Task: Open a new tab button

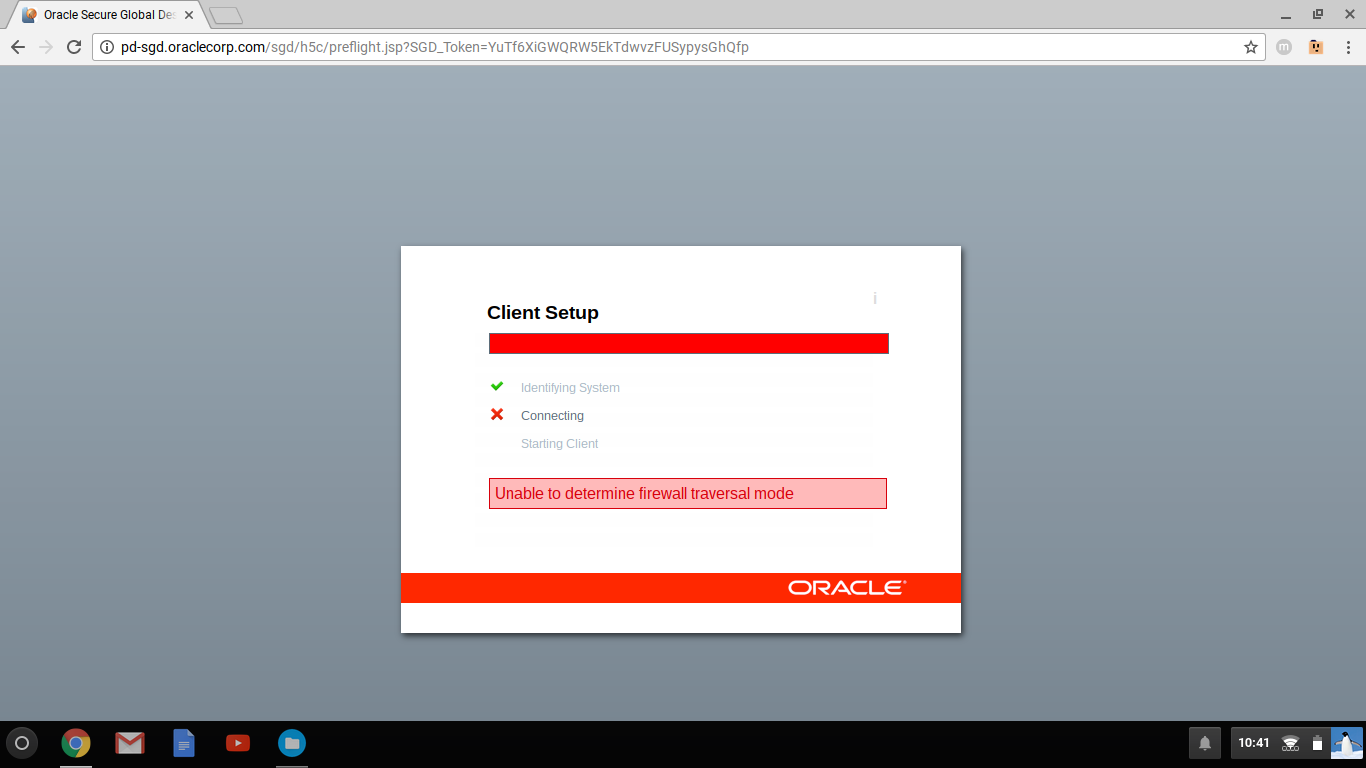Action: coord(226,15)
